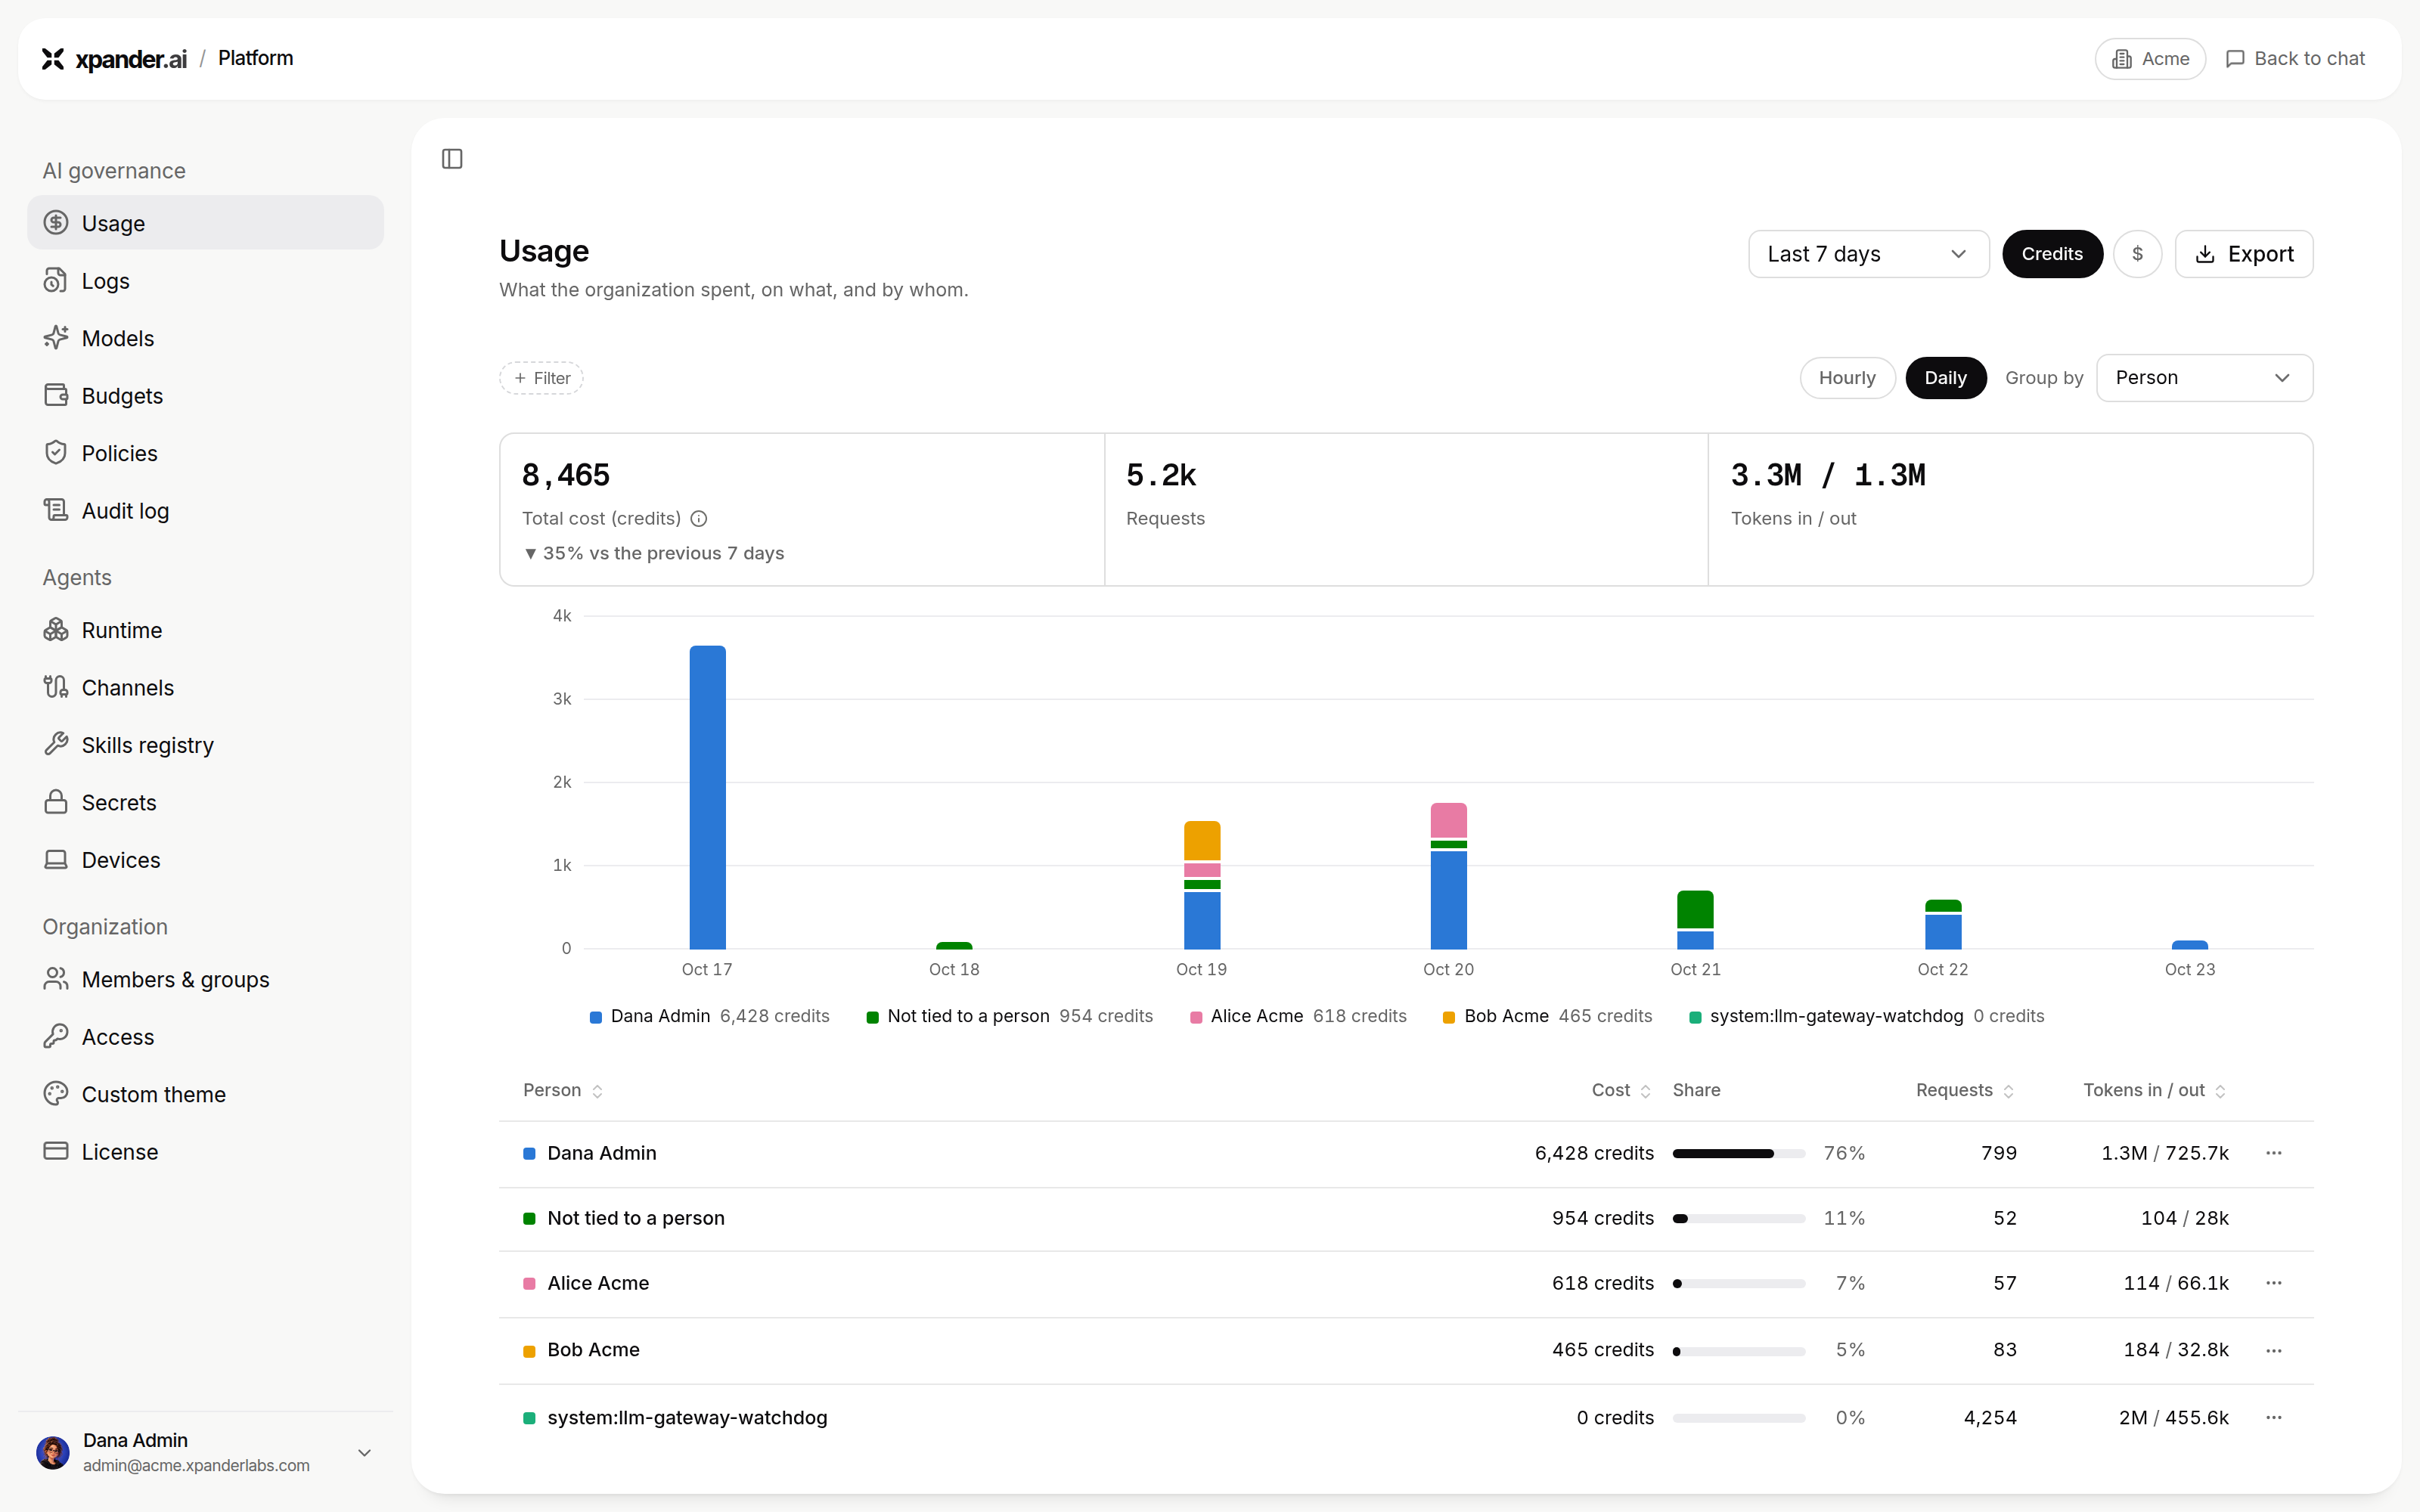Click the Acme organization button

coord(2150,59)
